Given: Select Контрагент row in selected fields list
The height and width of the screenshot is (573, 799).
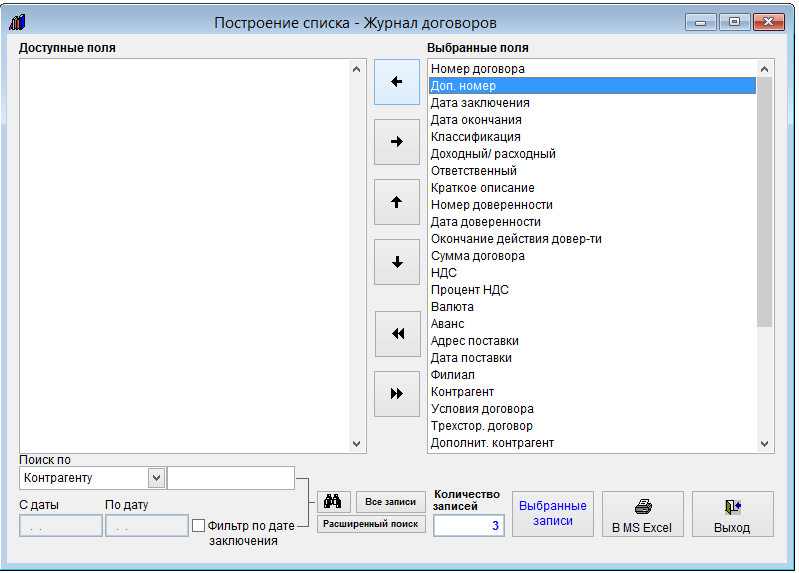Looking at the screenshot, I should [x=592, y=392].
